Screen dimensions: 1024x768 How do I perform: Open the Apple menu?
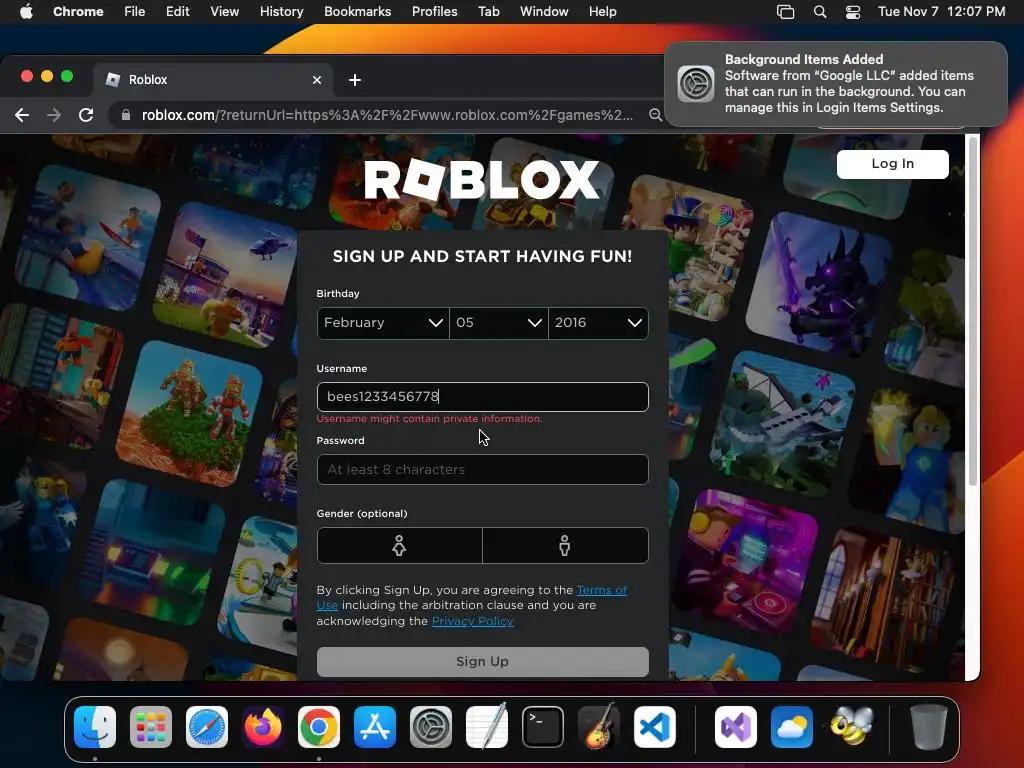26,12
